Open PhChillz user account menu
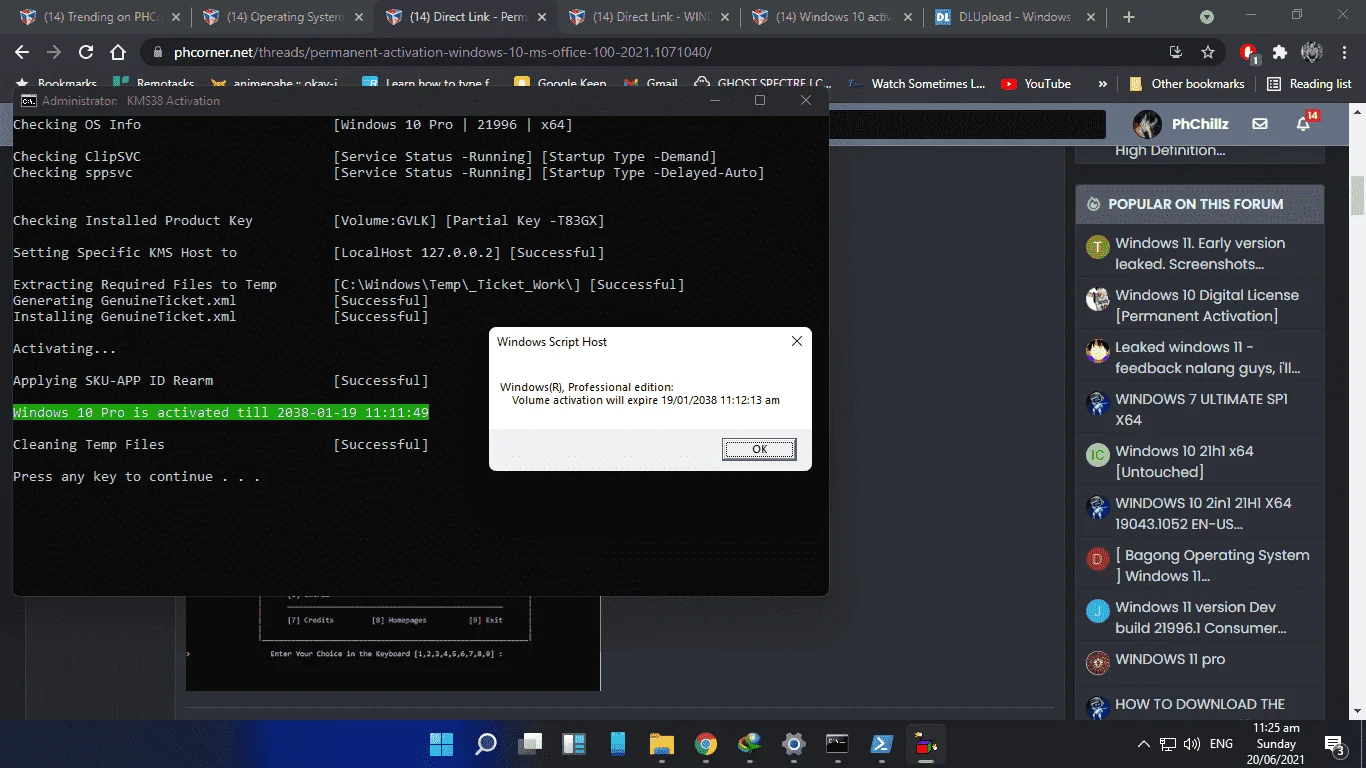 pyautogui.click(x=1182, y=124)
